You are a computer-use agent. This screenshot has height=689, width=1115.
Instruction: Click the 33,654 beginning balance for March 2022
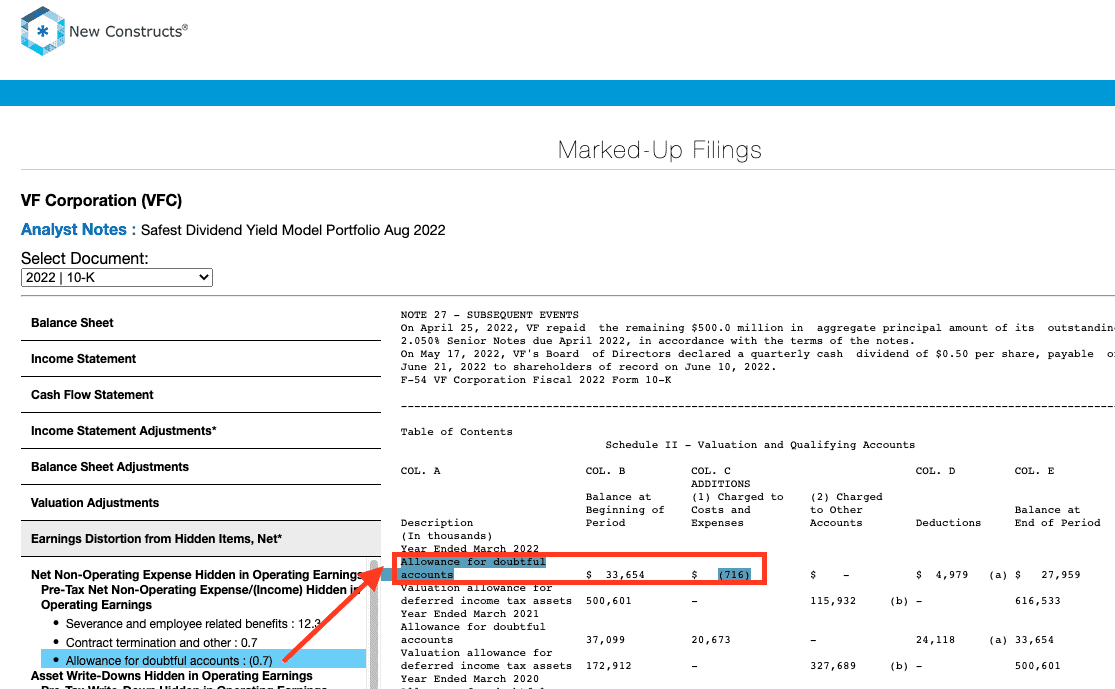[x=625, y=575]
